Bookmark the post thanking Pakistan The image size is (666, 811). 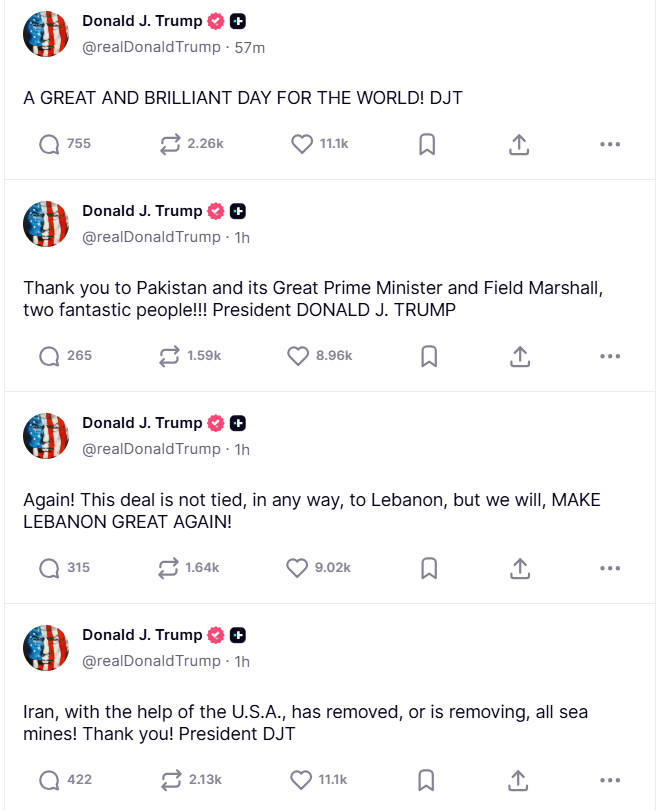click(x=428, y=356)
